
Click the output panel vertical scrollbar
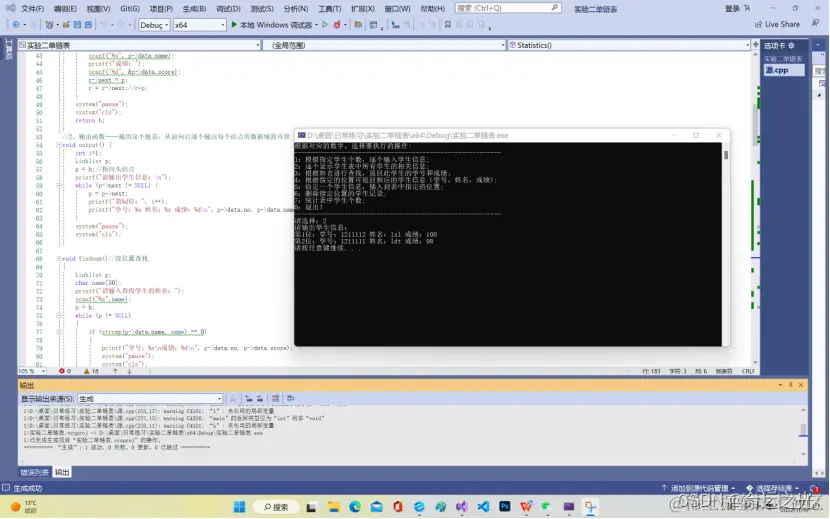click(x=803, y=432)
